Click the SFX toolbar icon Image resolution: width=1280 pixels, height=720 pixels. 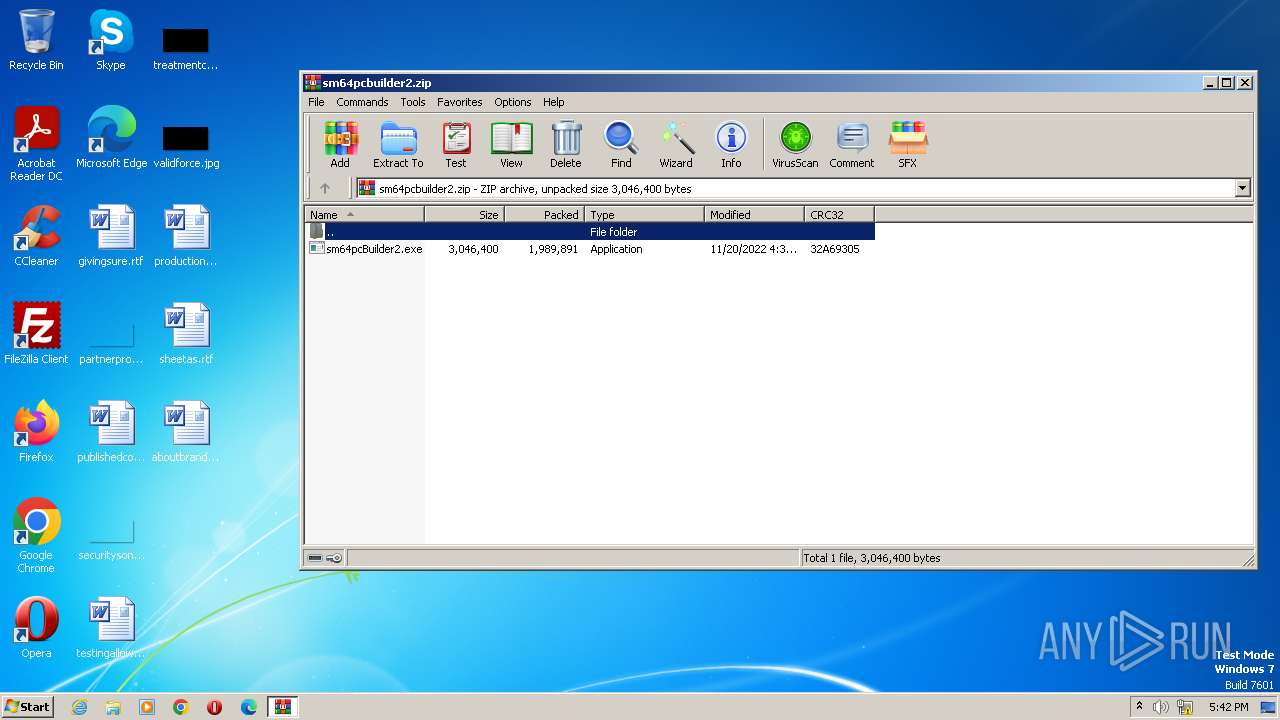tap(907, 145)
